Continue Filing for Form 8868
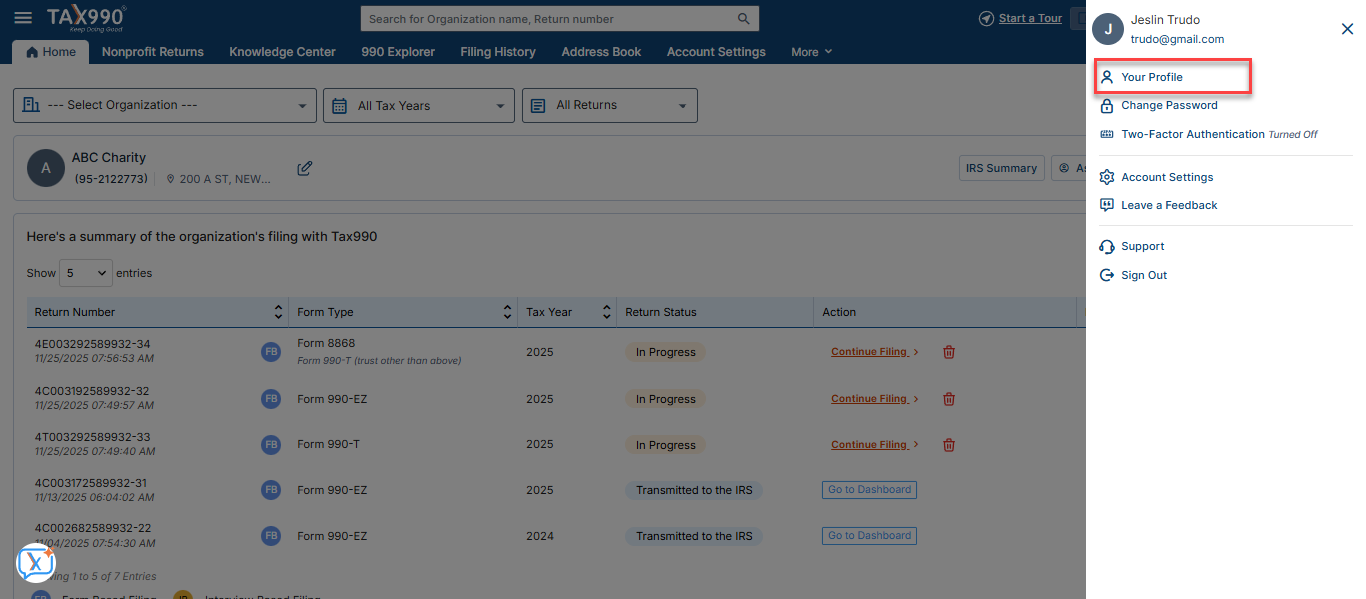1366x599 pixels. tap(875, 352)
